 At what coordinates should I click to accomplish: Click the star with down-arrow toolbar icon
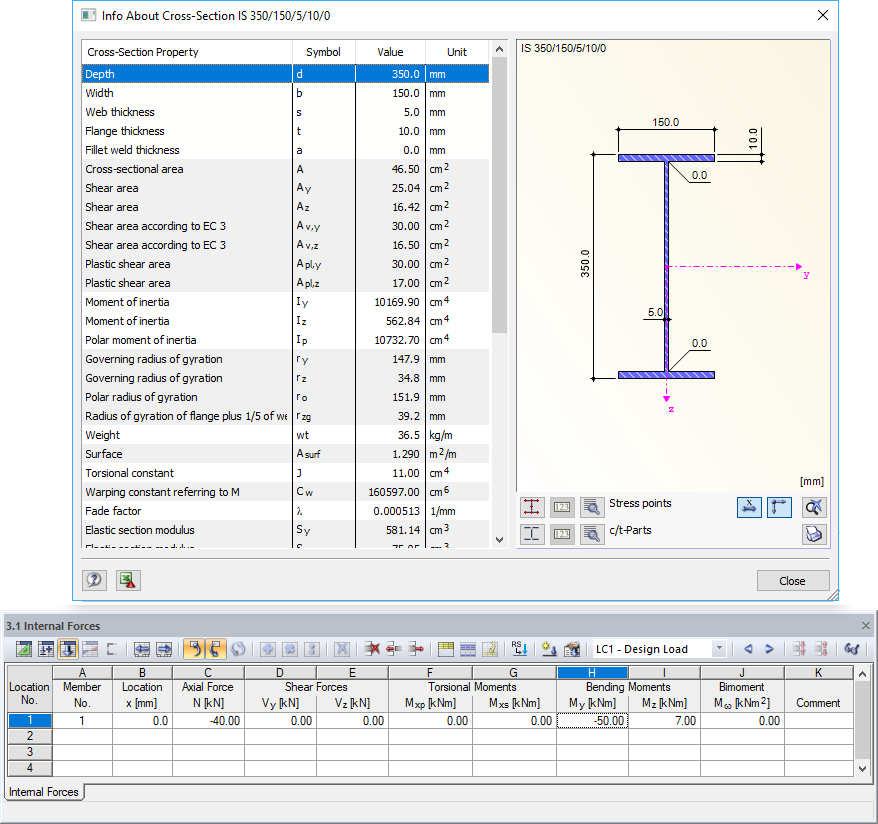click(549, 649)
